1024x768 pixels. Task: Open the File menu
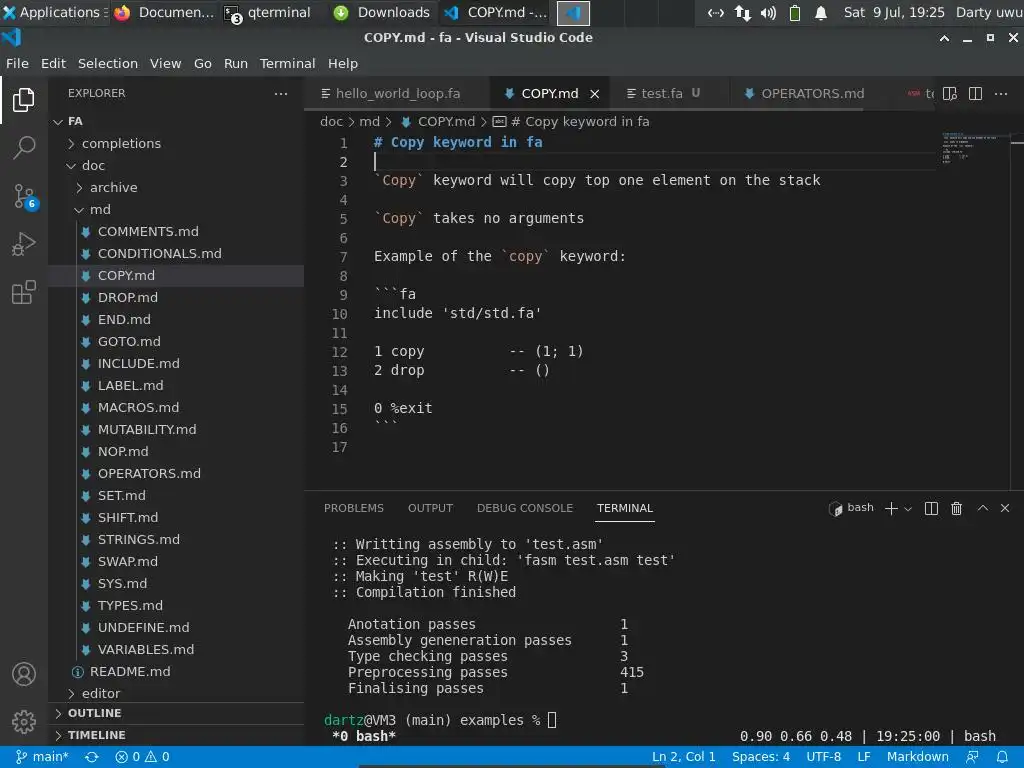point(18,63)
